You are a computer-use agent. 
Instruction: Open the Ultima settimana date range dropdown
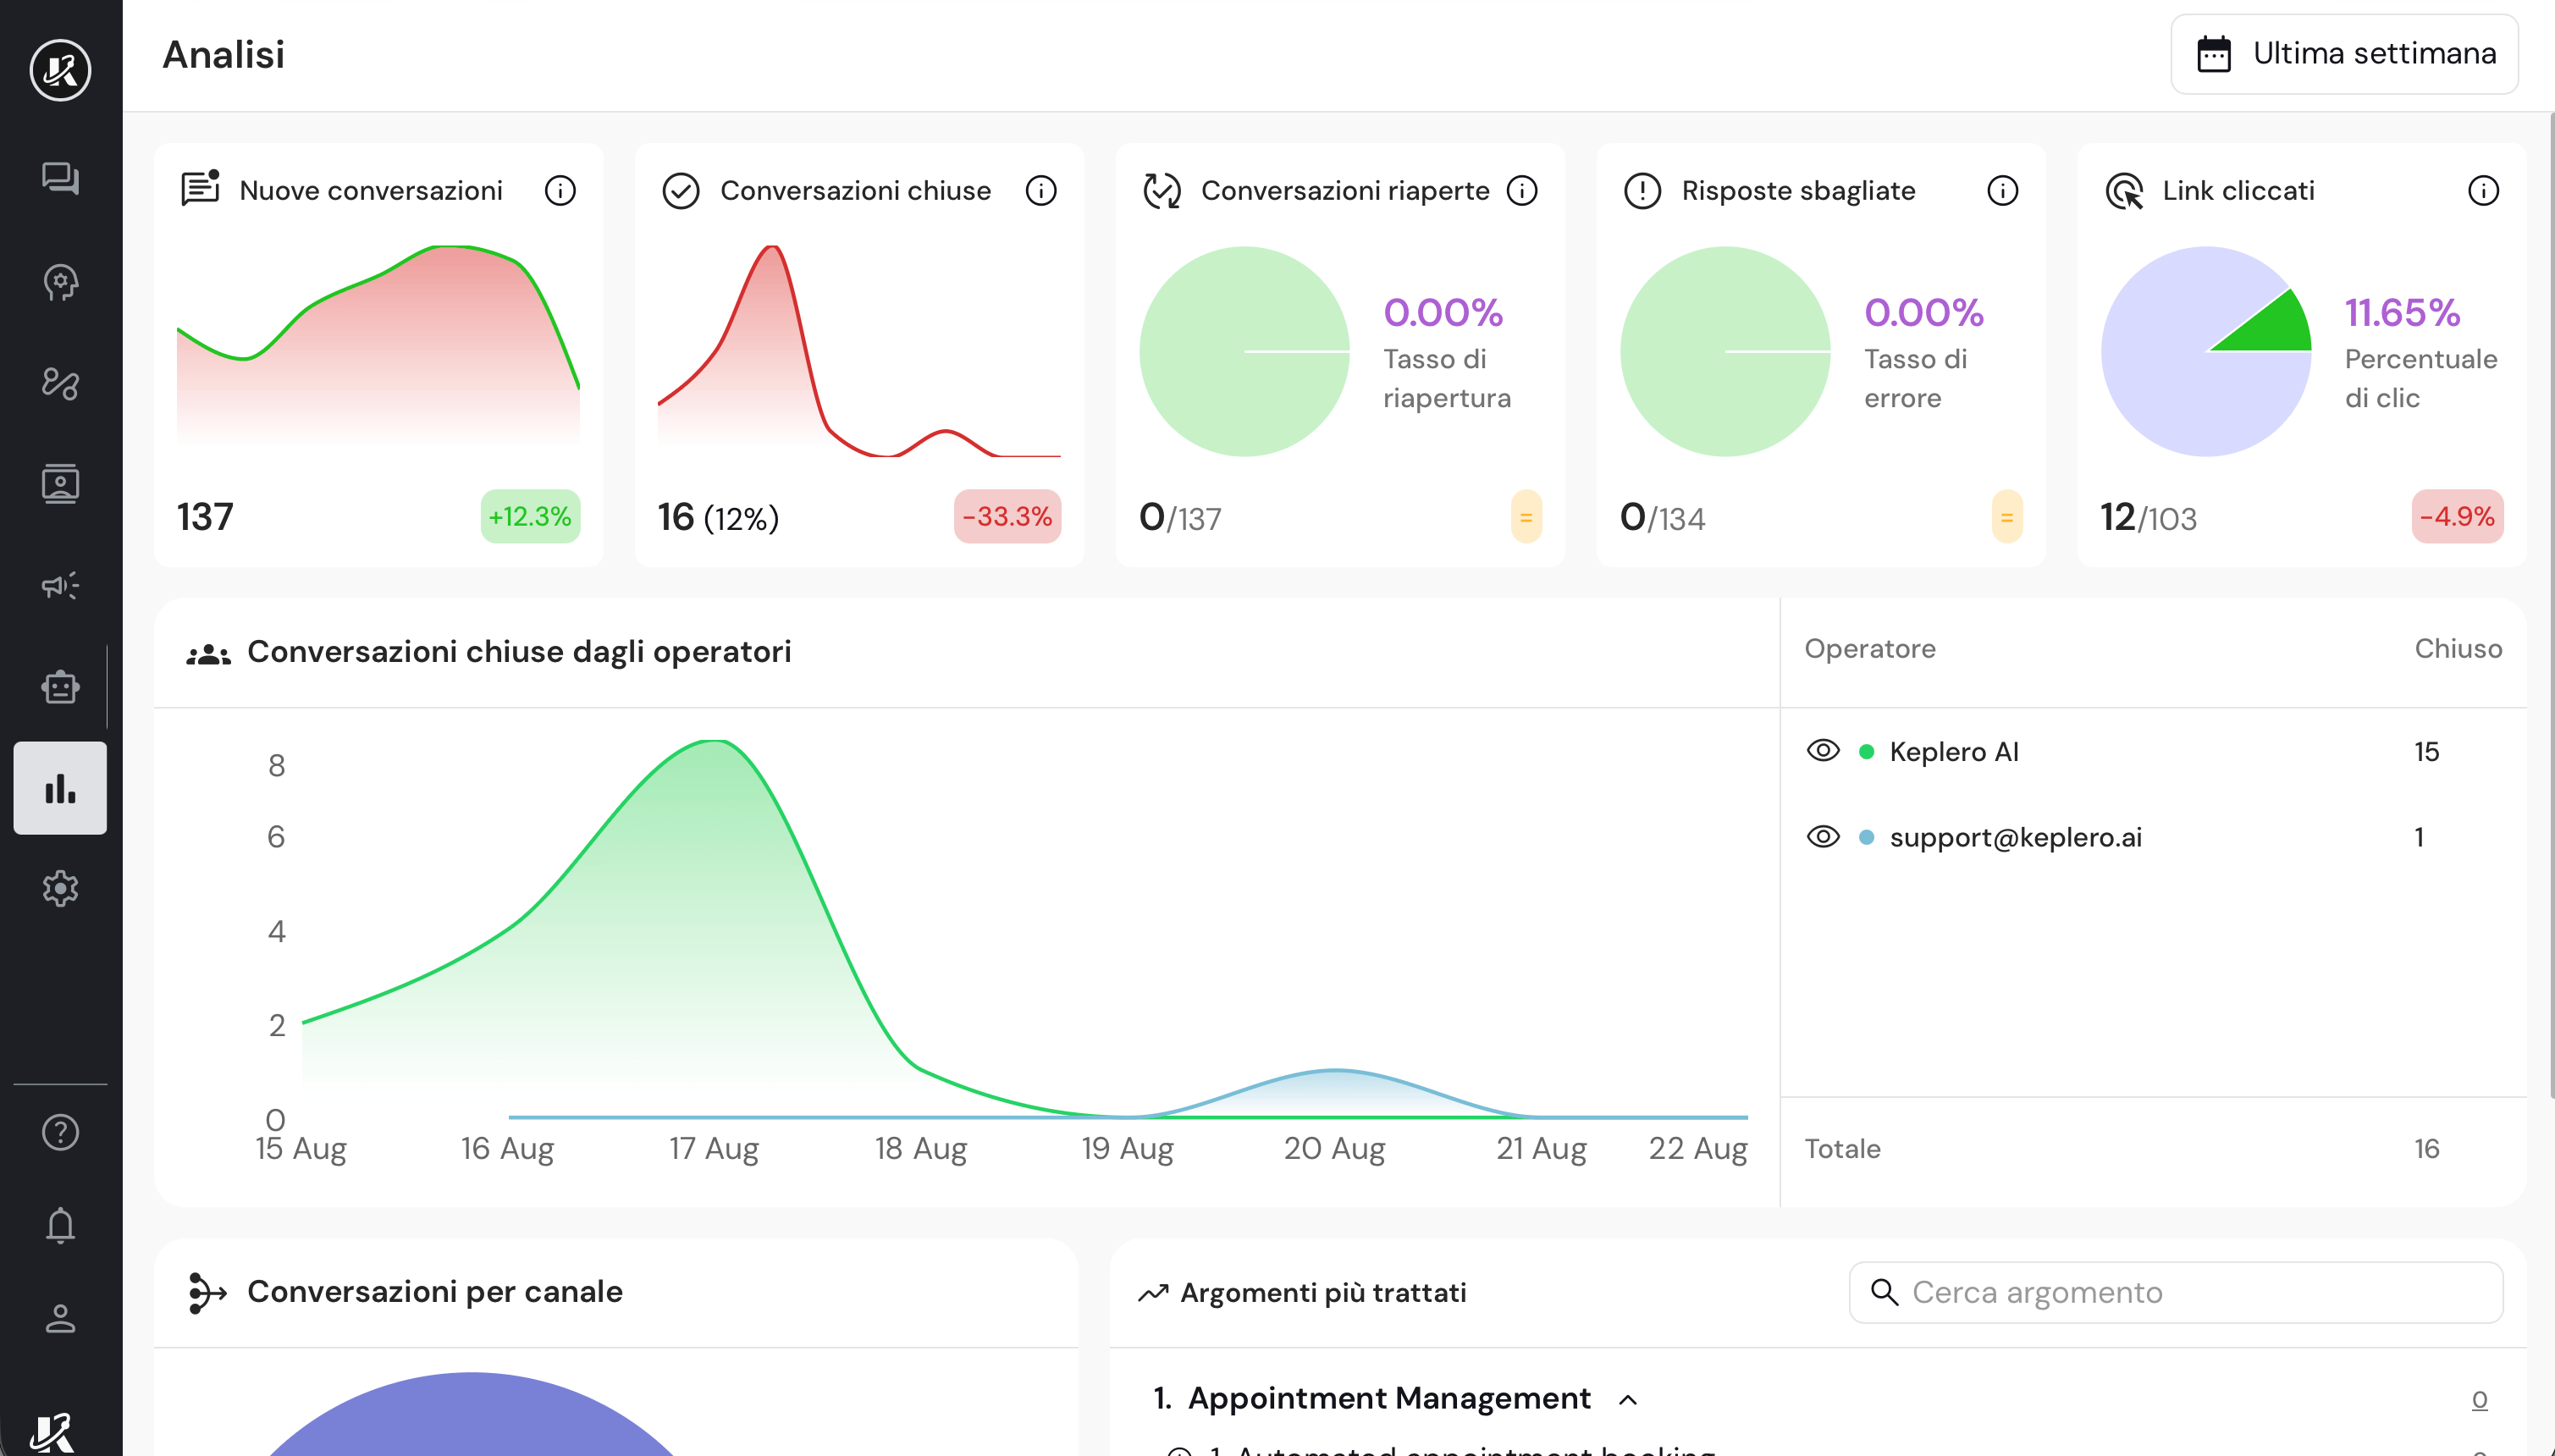pos(2344,54)
